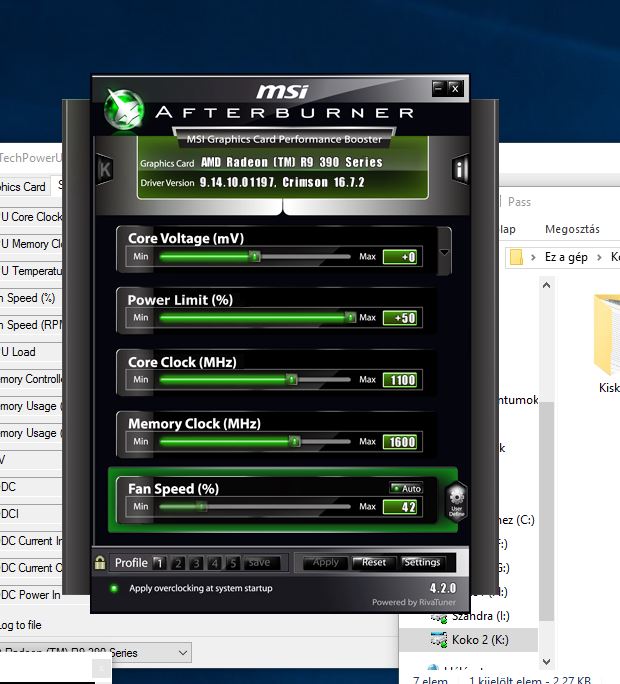
Task: Select Profile slot 4
Action: click(x=215, y=563)
